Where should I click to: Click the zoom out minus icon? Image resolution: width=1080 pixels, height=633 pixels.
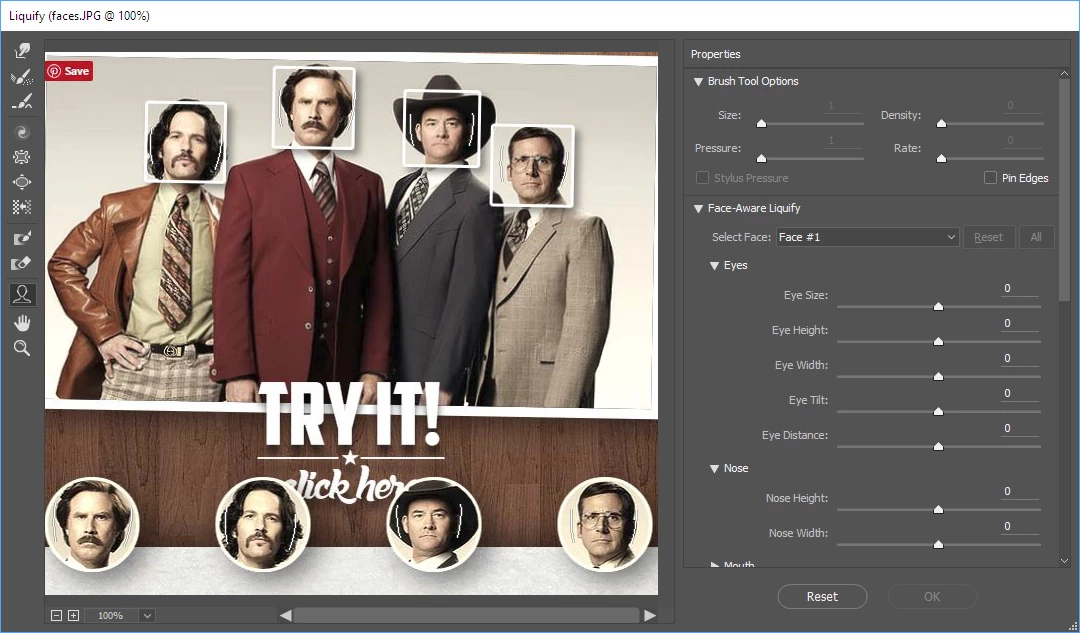click(56, 615)
